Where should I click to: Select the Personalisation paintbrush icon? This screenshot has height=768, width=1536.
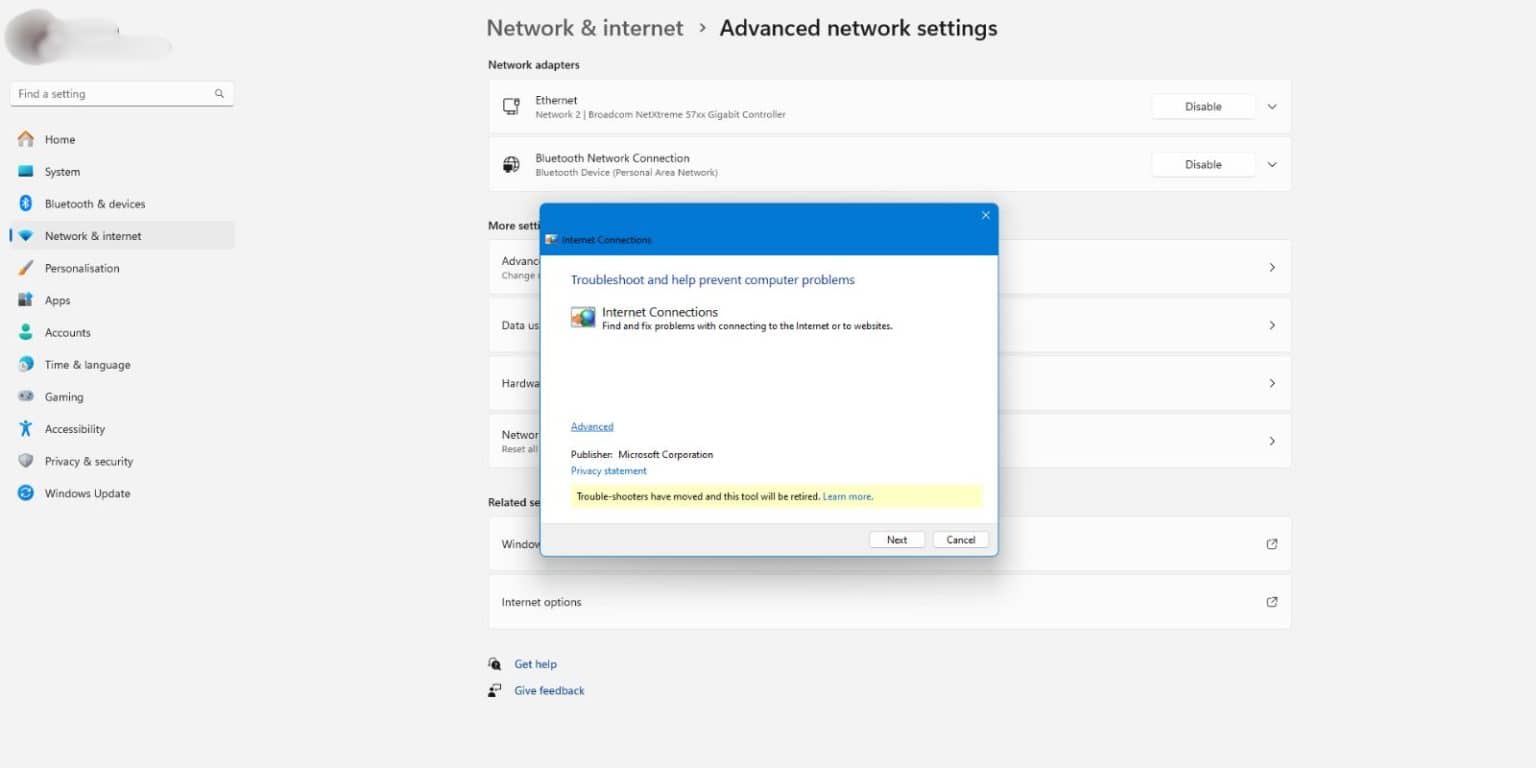(x=25, y=268)
